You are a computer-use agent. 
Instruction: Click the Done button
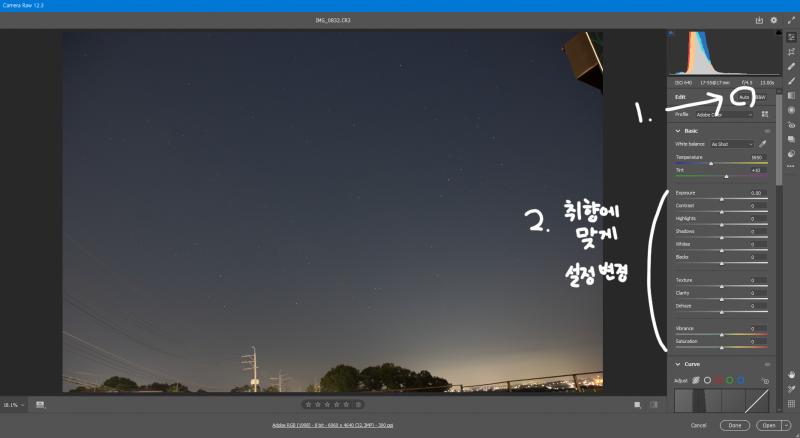[735, 425]
